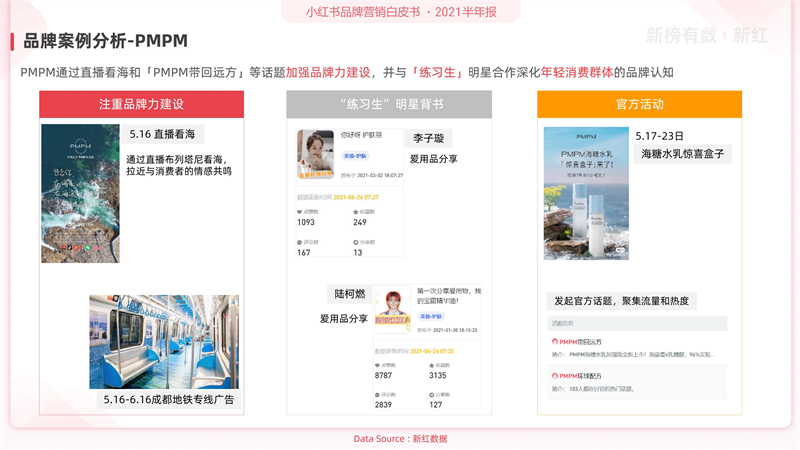The height and width of the screenshot is (450, 800).
Task: Open the PMPM环球配方 topic link
Action: coord(580,376)
